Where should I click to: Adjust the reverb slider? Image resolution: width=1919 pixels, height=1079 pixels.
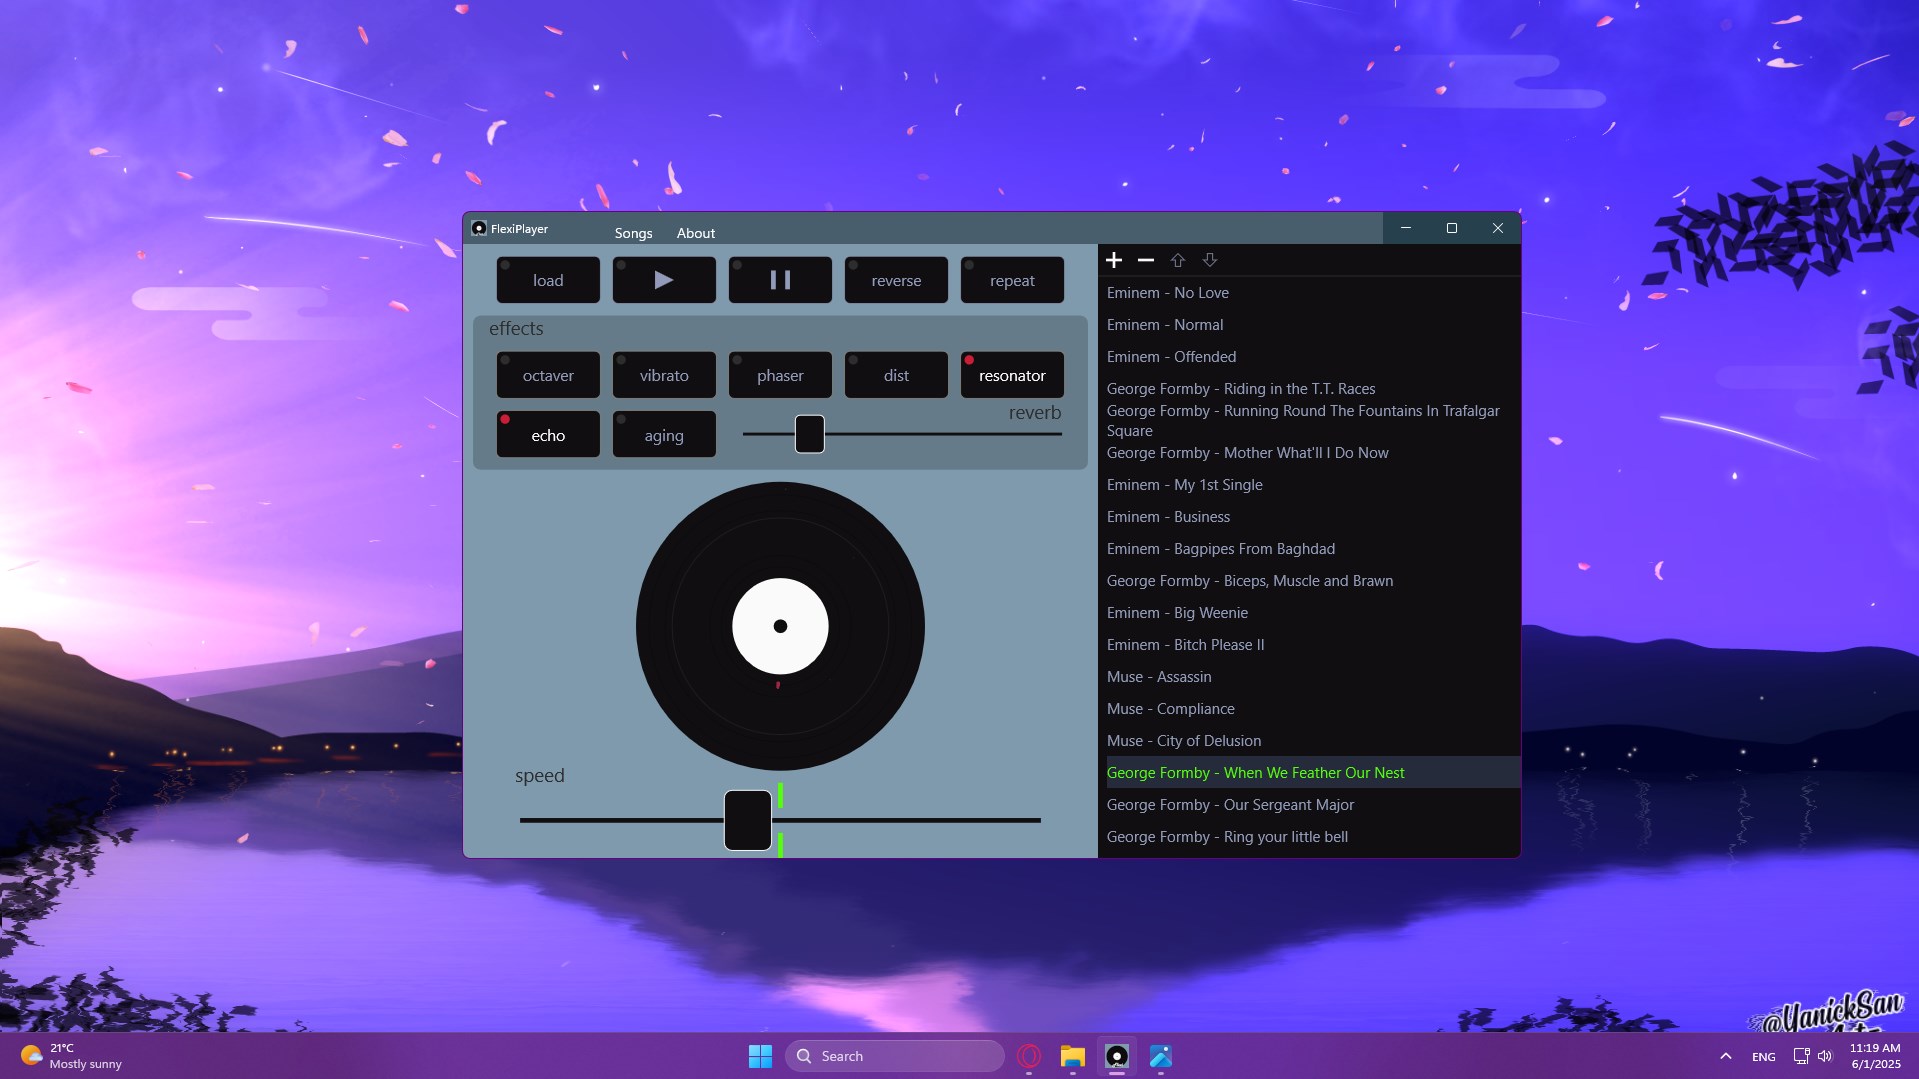[809, 434]
